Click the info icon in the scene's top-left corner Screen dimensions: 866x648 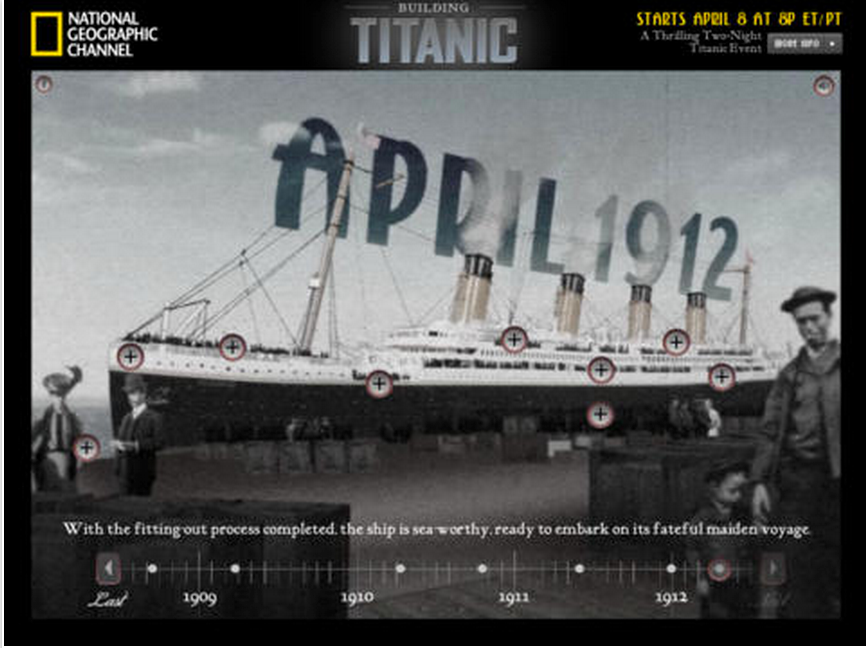[x=44, y=85]
